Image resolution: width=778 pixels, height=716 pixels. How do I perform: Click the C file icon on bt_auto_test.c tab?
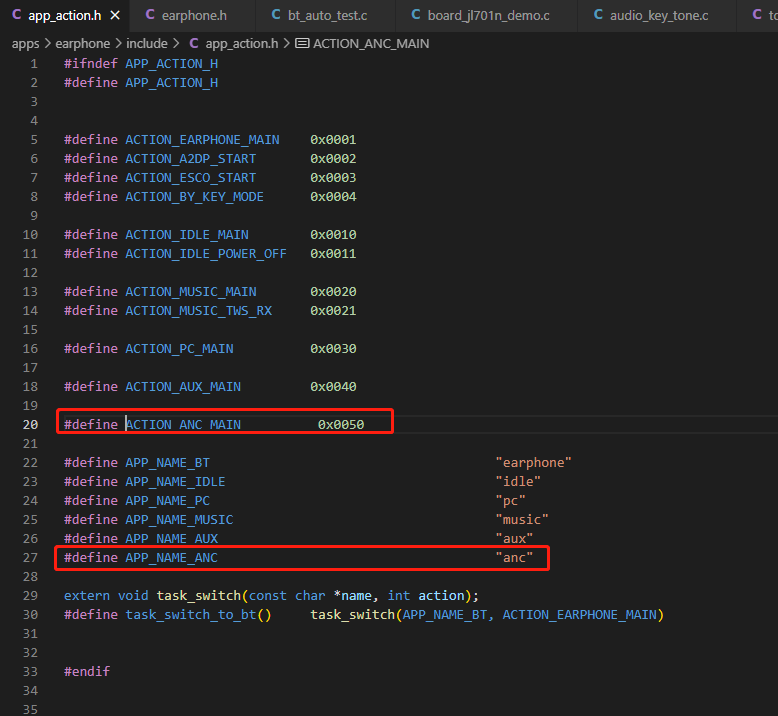(276, 15)
